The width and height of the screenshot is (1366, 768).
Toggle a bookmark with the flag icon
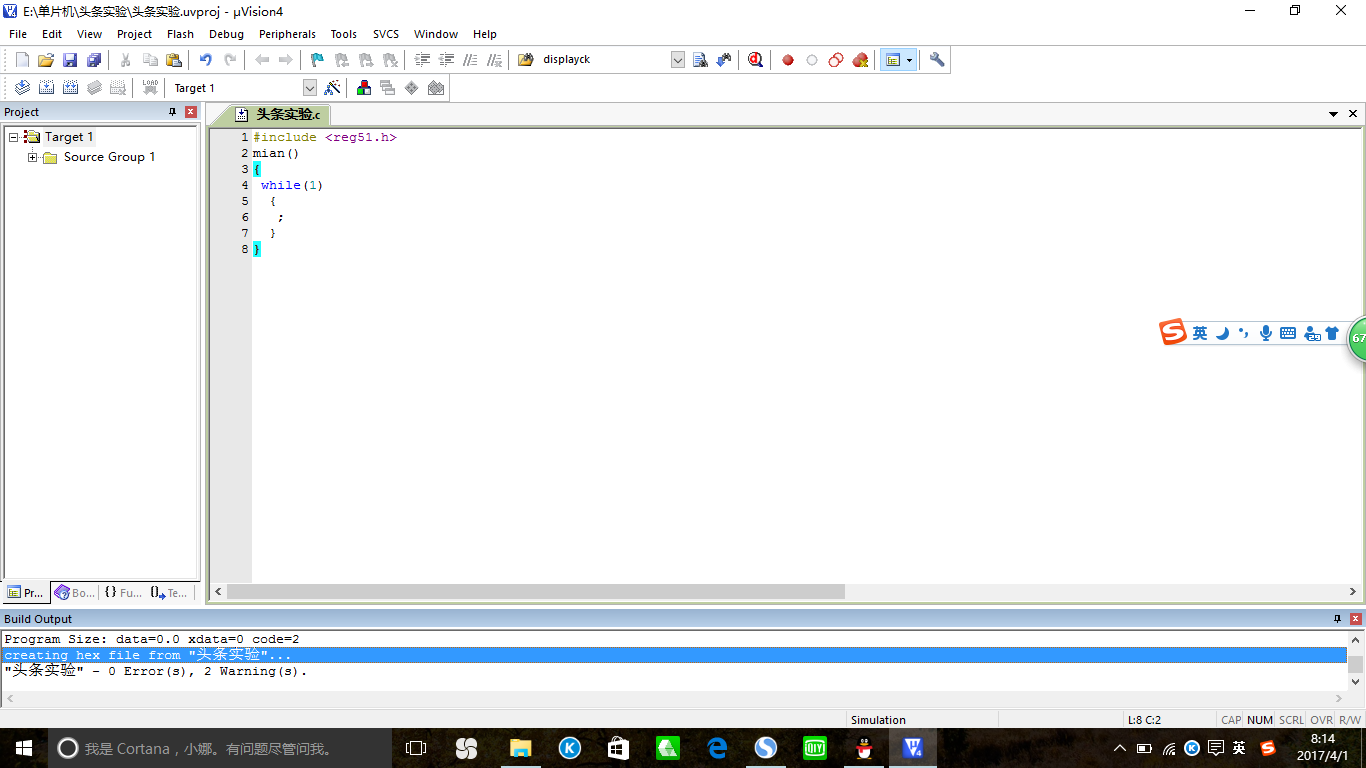(317, 60)
